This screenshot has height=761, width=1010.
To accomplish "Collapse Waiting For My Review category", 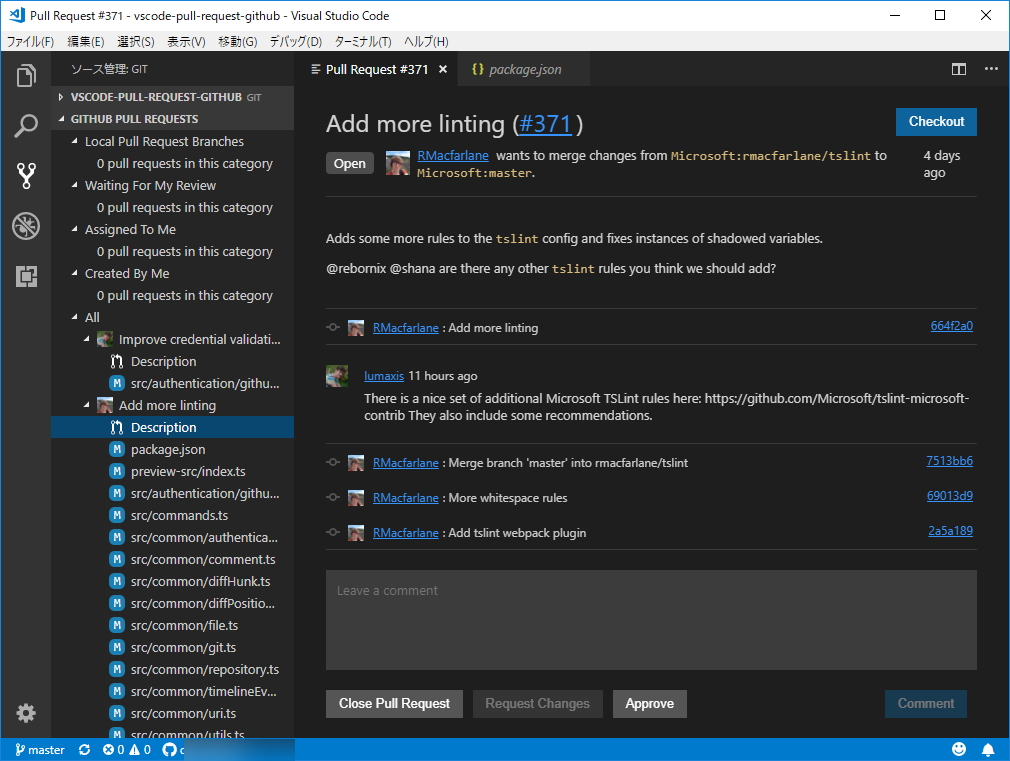I will 74,185.
